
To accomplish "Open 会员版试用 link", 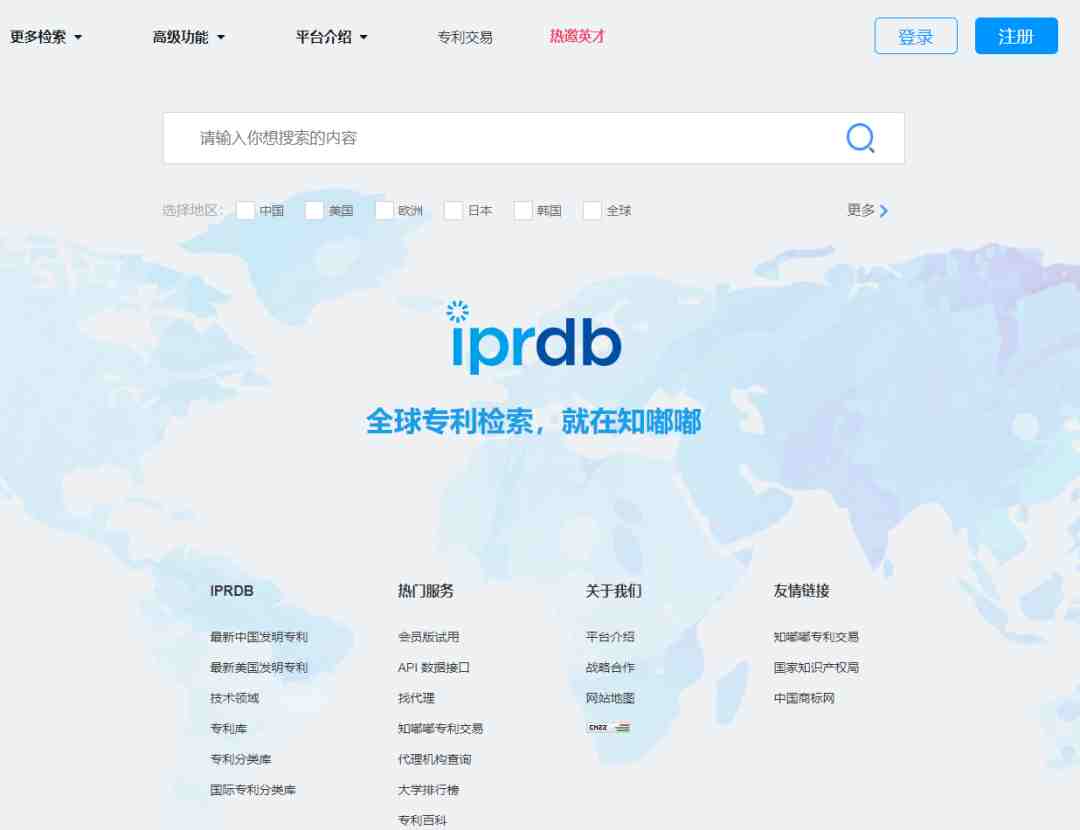I will pos(428,637).
